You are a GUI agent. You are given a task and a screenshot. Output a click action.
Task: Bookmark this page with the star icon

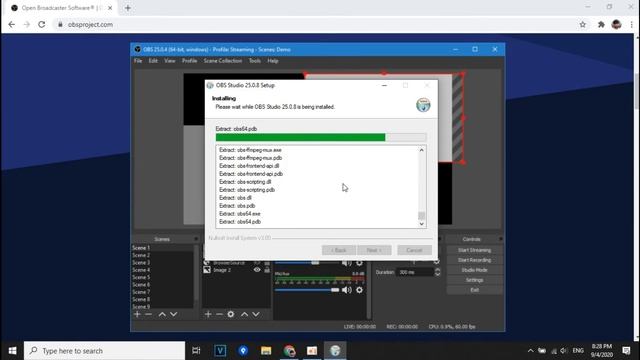(582, 24)
